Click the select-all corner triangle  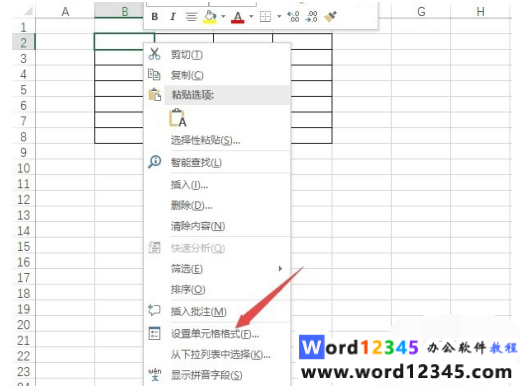28,11
